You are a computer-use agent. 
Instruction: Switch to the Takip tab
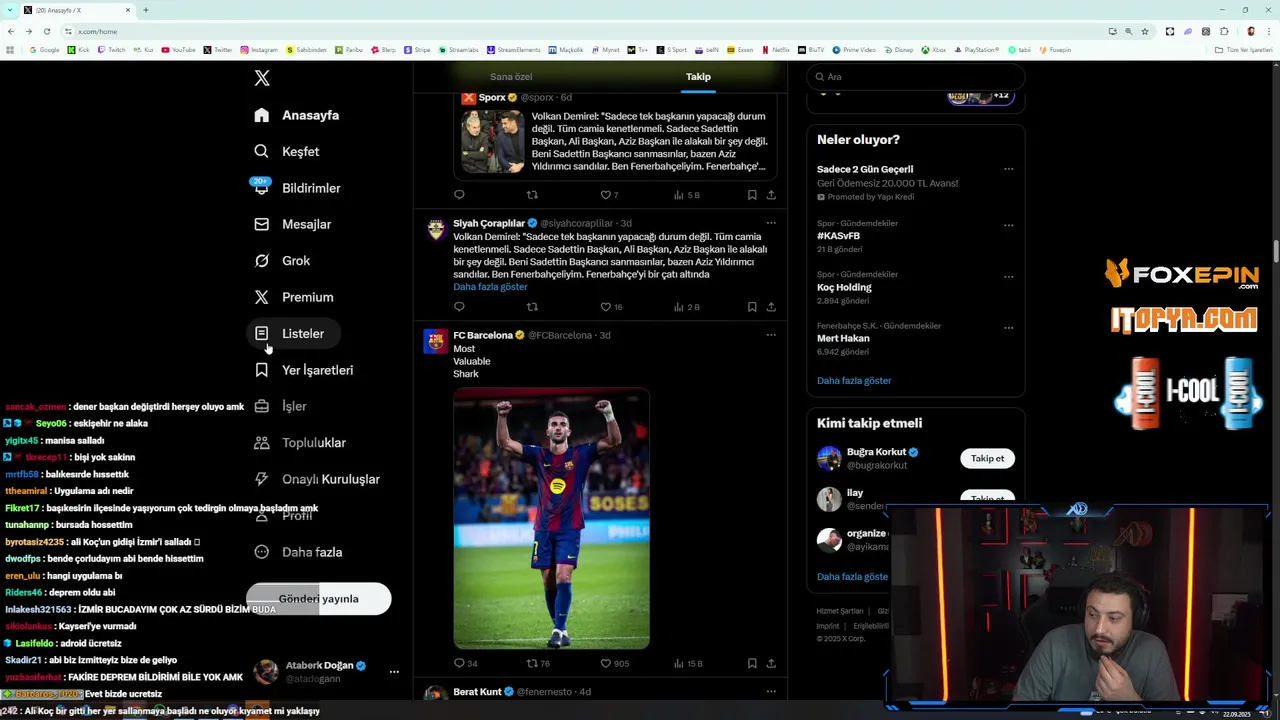point(698,77)
